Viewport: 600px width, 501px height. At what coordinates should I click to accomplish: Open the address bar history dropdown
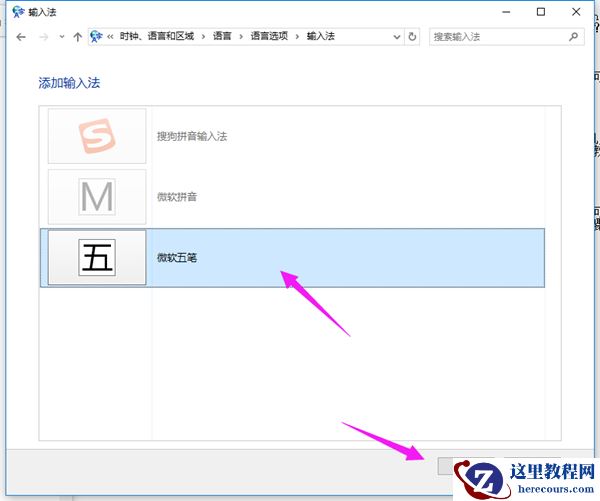pyautogui.click(x=397, y=37)
